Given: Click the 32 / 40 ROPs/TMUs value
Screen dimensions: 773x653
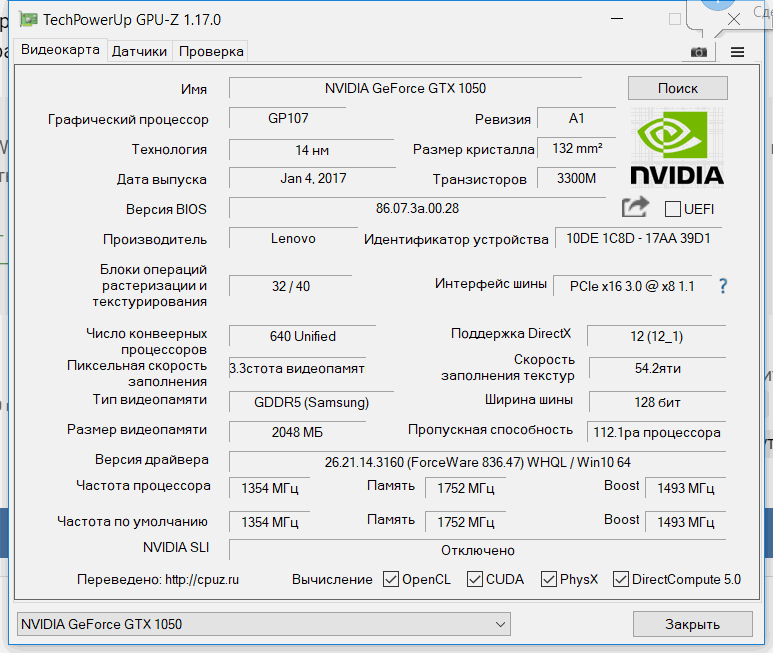Looking at the screenshot, I should pyautogui.click(x=290, y=286).
